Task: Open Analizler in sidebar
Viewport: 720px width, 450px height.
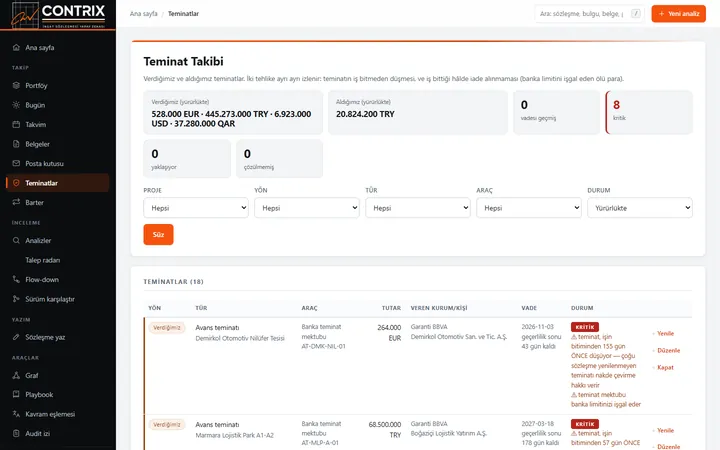Action: (58, 240)
